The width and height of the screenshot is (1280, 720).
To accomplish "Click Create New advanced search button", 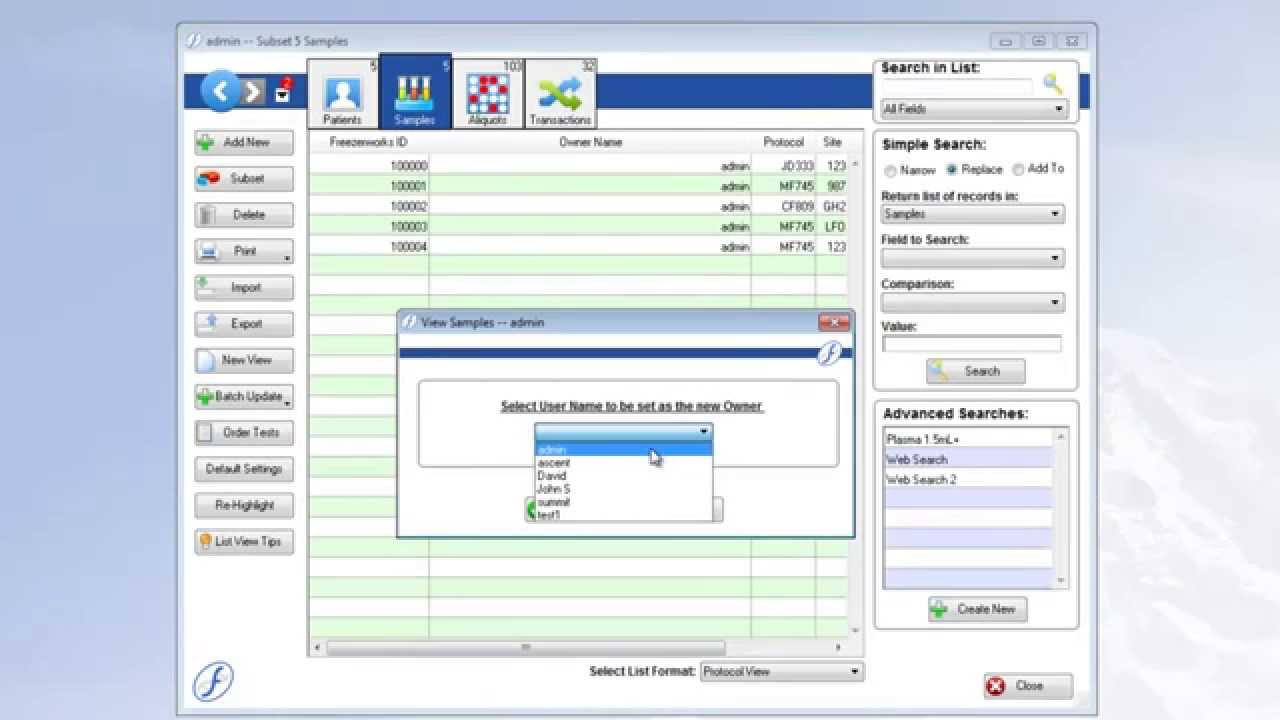I will (x=977, y=609).
